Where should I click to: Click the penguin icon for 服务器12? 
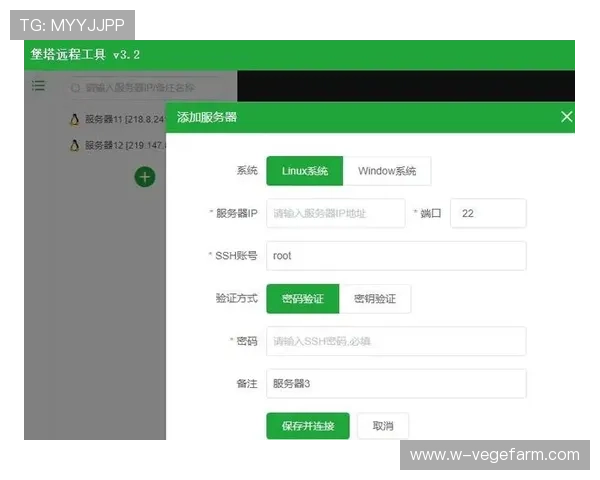[75, 145]
